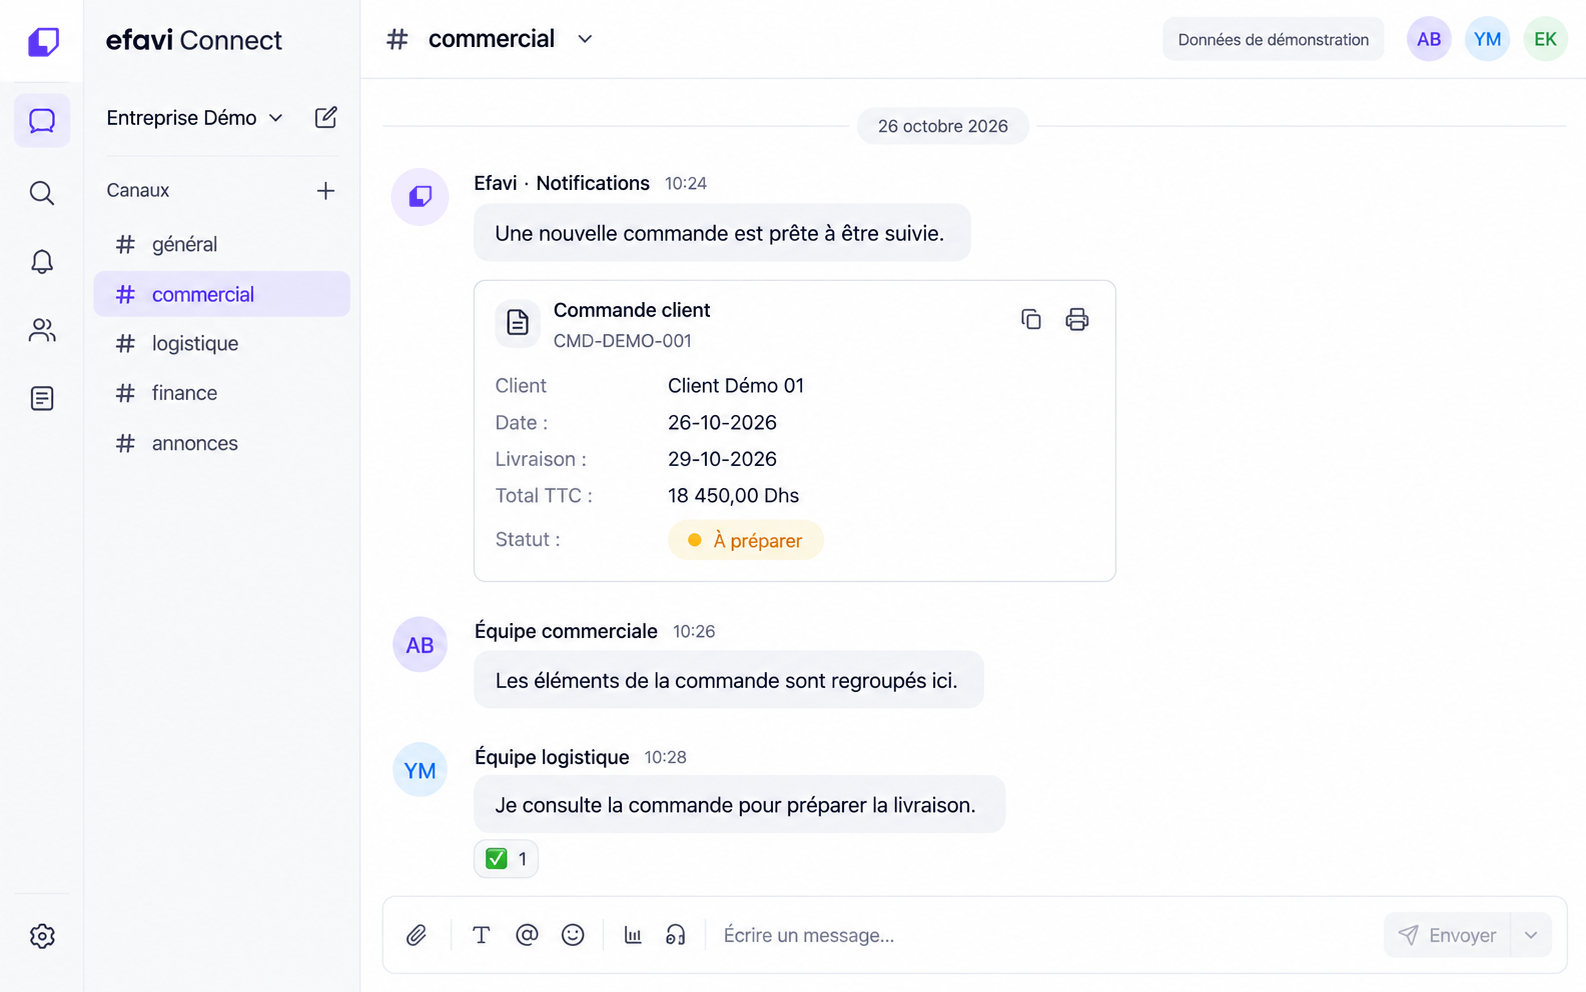Open AB member avatar in header
1586x992 pixels.
(x=1429, y=39)
